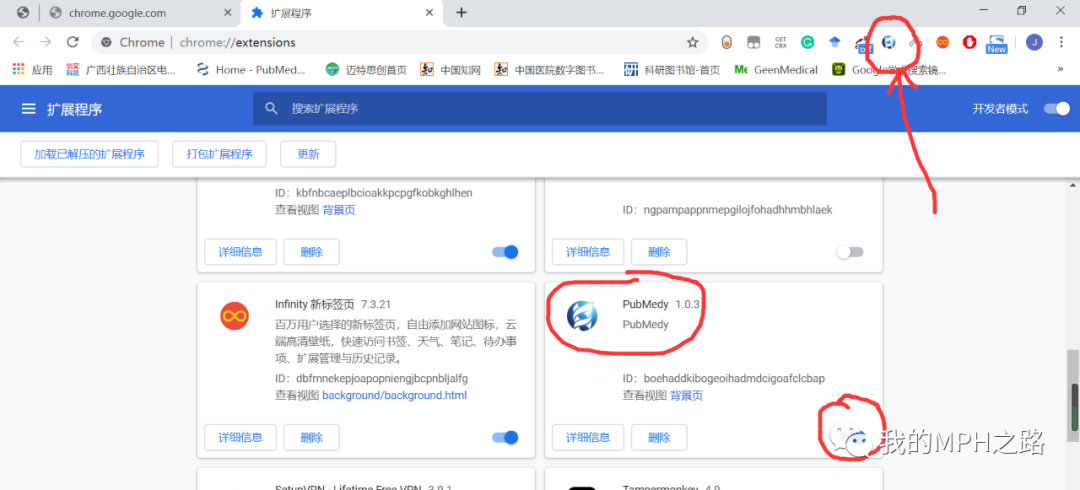
Task: Bookmark this page with the star icon
Action: pyautogui.click(x=692, y=42)
